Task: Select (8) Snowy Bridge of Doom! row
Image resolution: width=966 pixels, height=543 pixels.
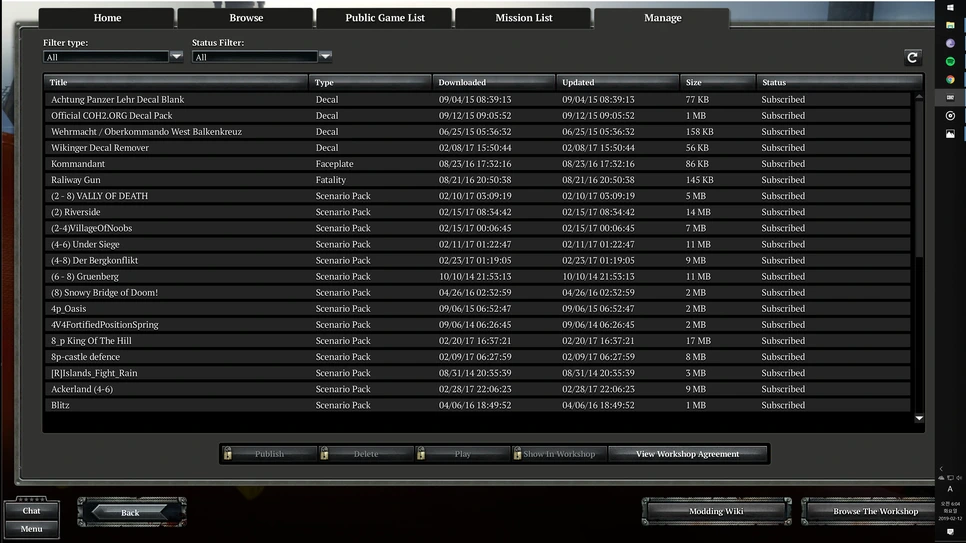Action: point(477,292)
